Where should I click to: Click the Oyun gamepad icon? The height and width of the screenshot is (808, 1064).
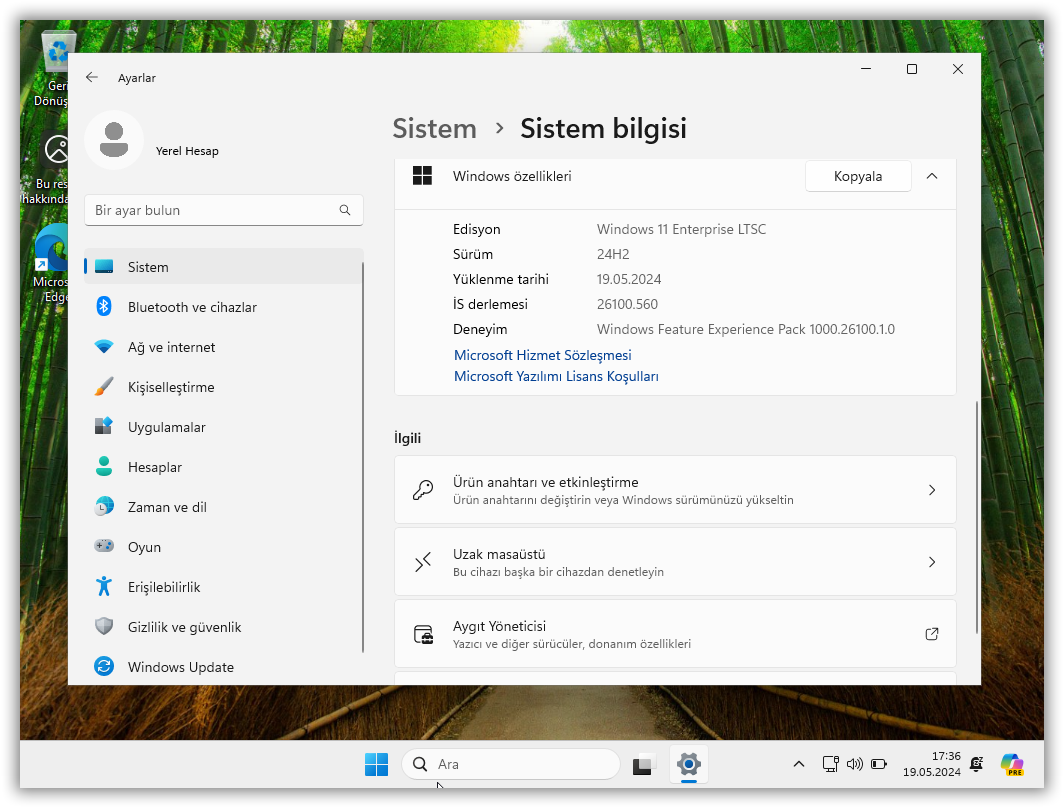pyautogui.click(x=104, y=545)
